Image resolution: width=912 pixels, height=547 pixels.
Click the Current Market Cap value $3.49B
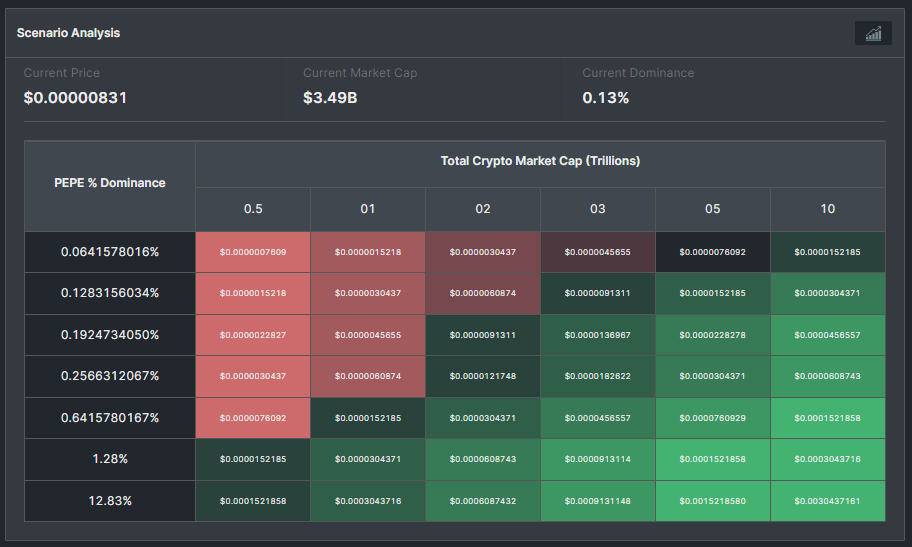pos(330,98)
